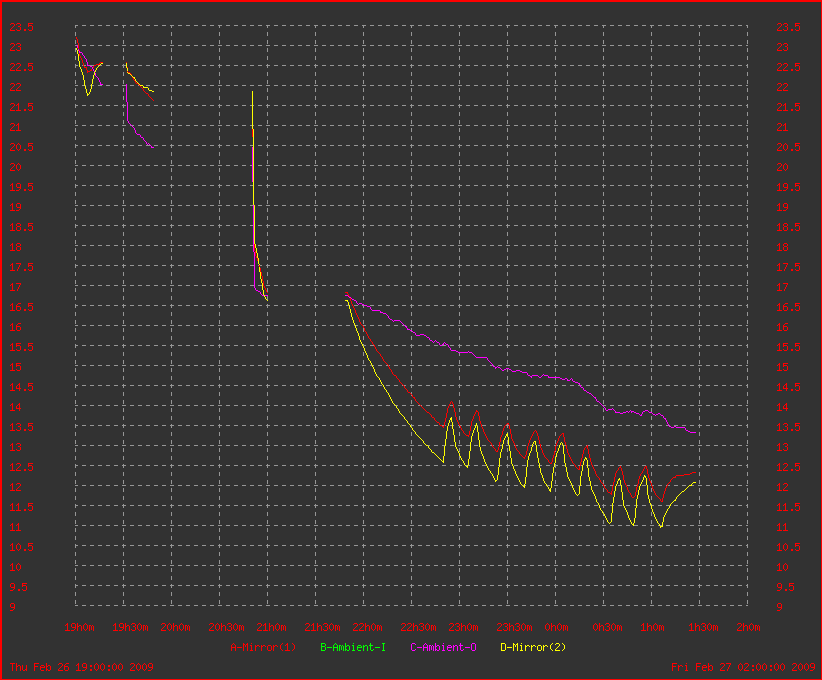Select the 1h0m time axis label
Viewport: 822px width, 680px height.
click(652, 628)
